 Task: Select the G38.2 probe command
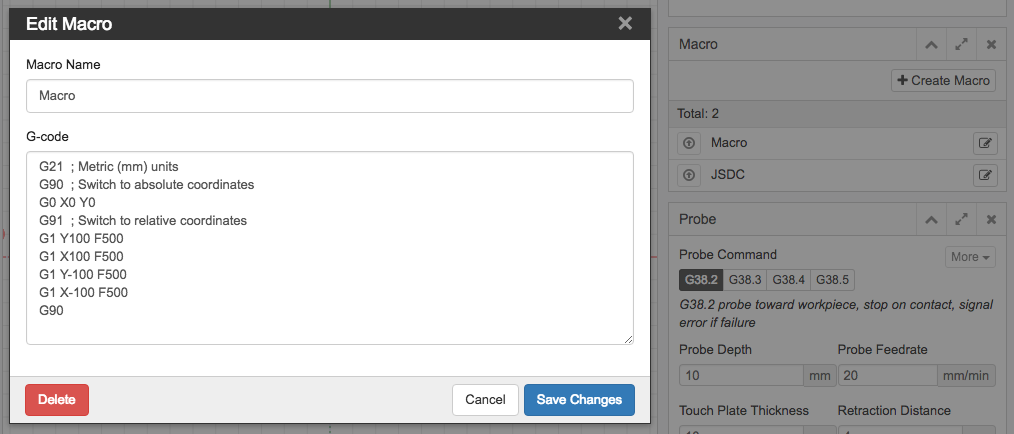[x=701, y=280]
